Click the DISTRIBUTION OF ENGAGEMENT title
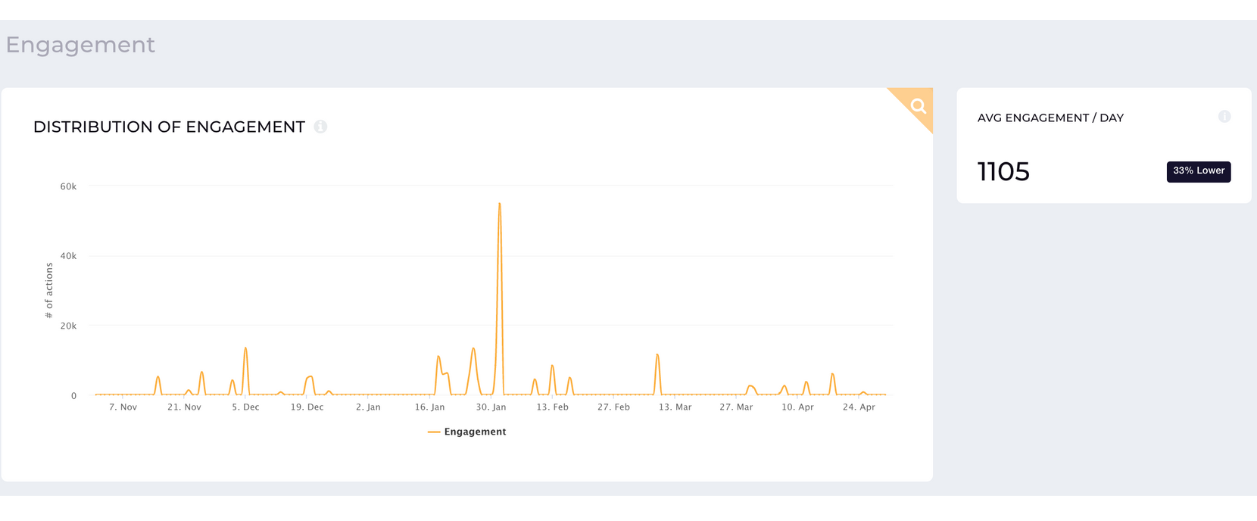 point(169,127)
